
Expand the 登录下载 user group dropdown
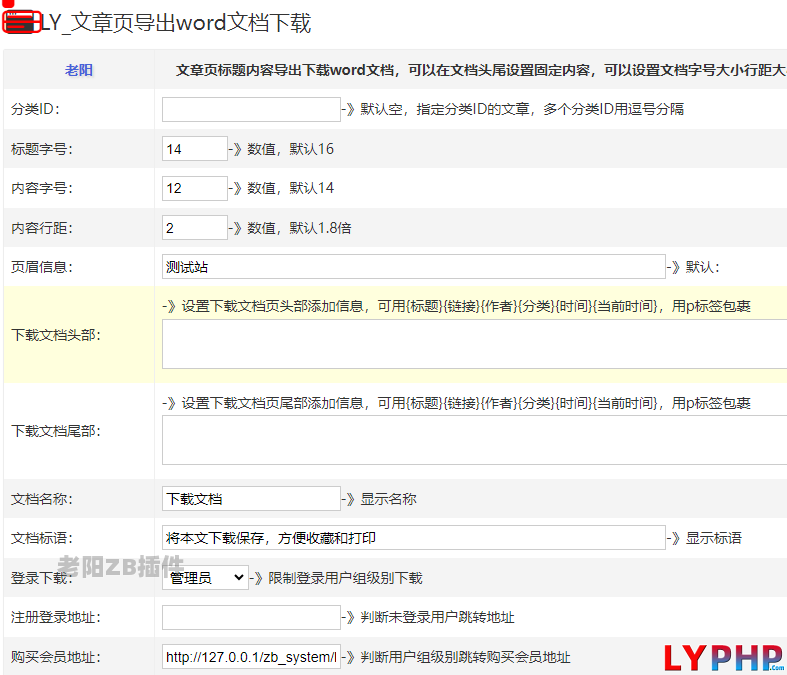point(205,577)
